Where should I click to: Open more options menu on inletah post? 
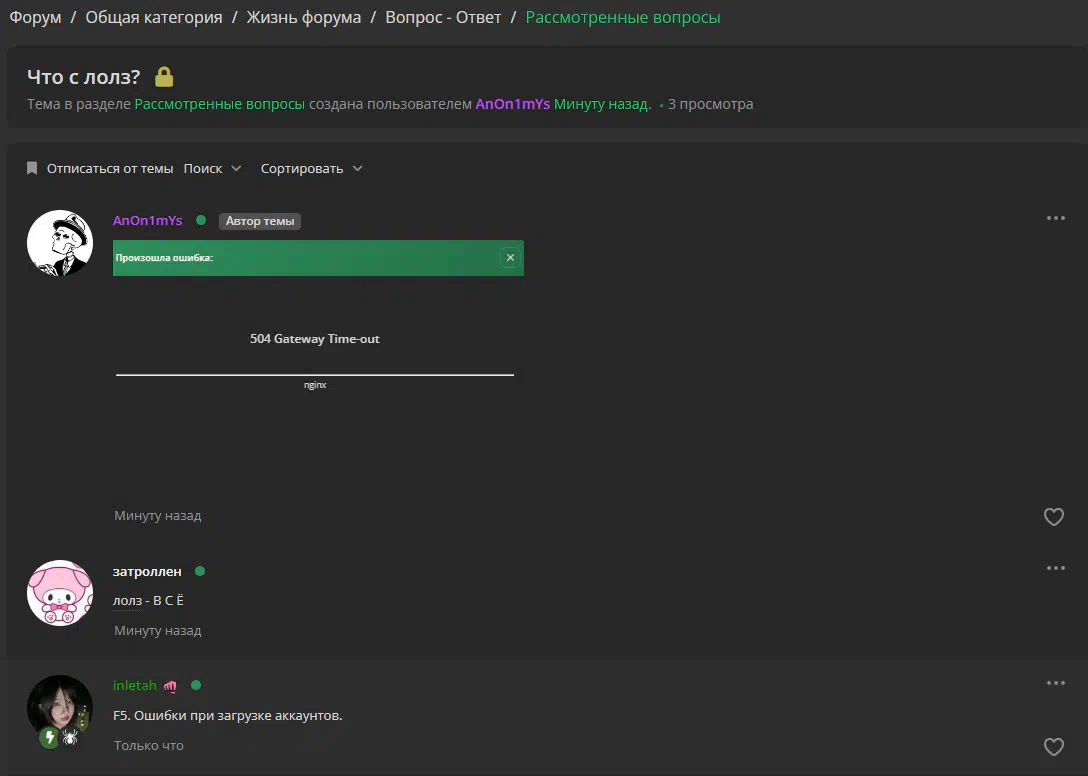pos(1055,683)
